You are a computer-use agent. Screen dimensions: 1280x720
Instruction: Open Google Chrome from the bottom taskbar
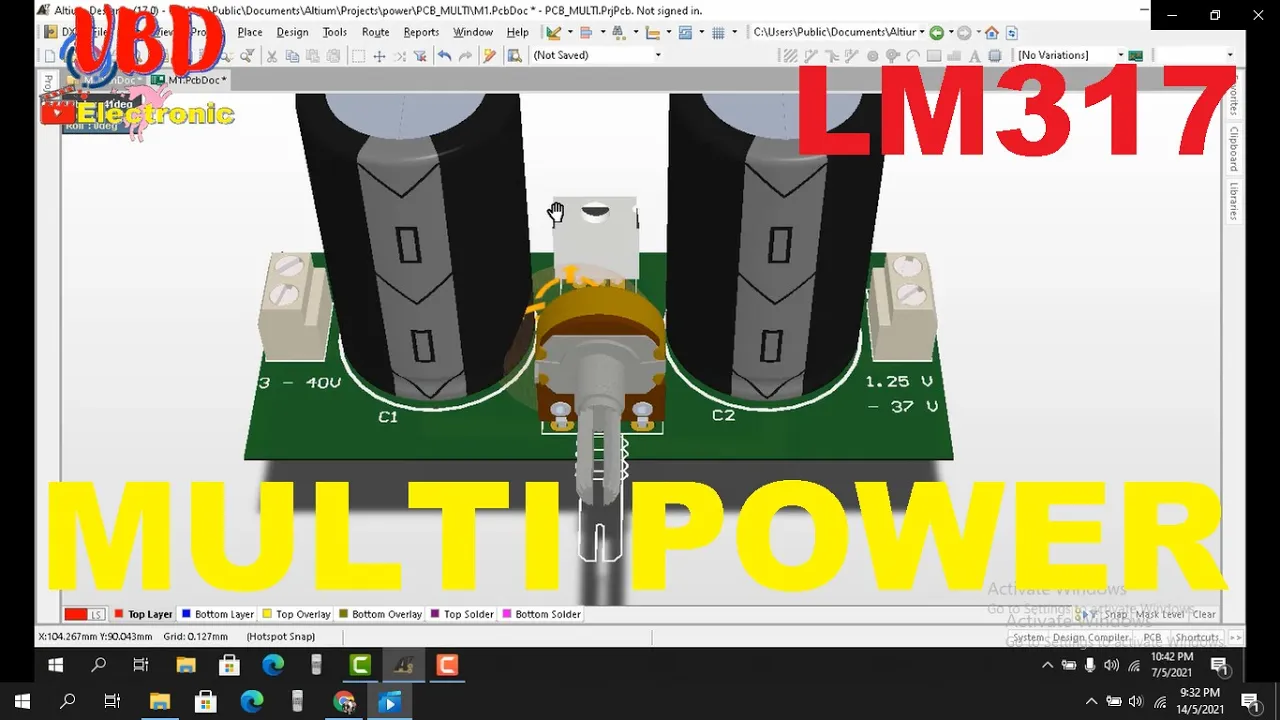coord(344,702)
